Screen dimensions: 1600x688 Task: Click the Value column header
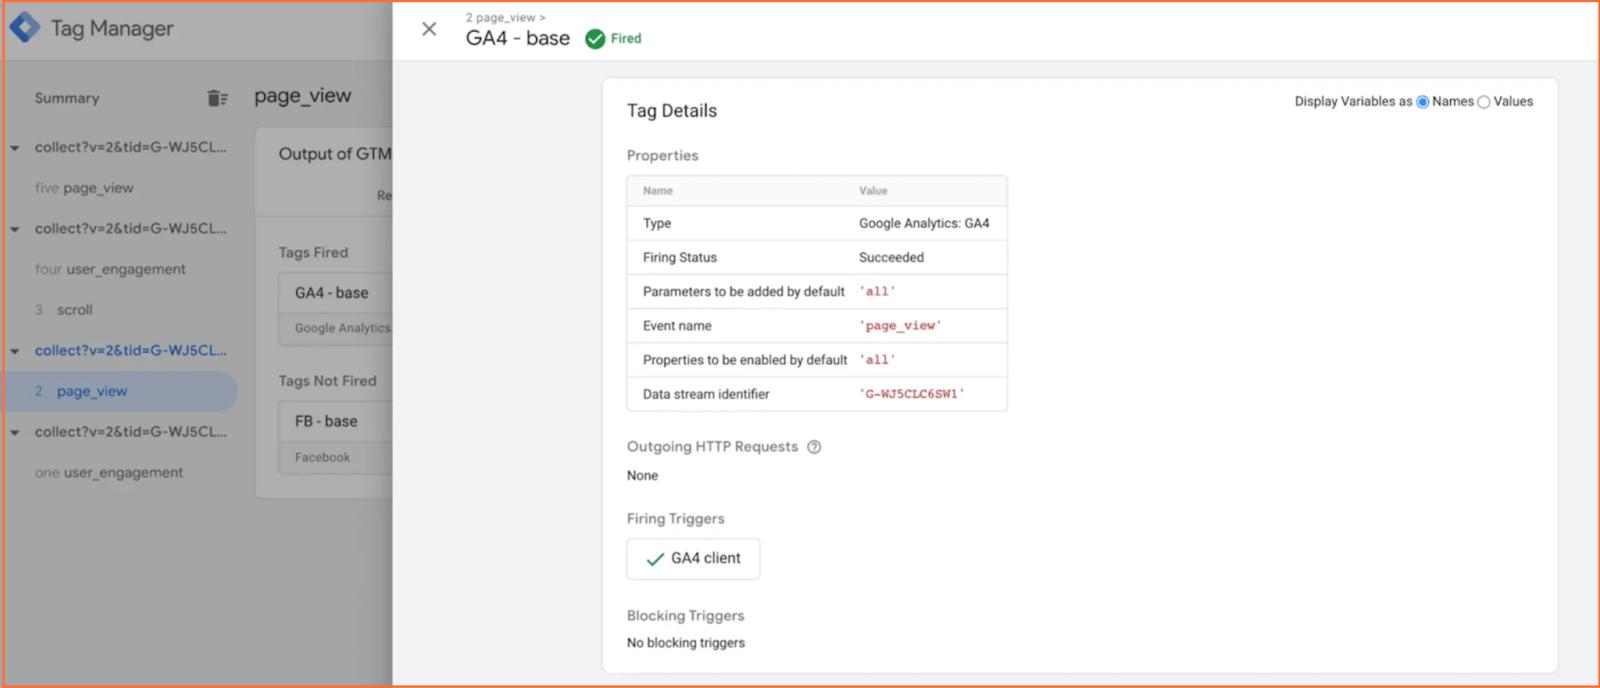[x=873, y=190]
